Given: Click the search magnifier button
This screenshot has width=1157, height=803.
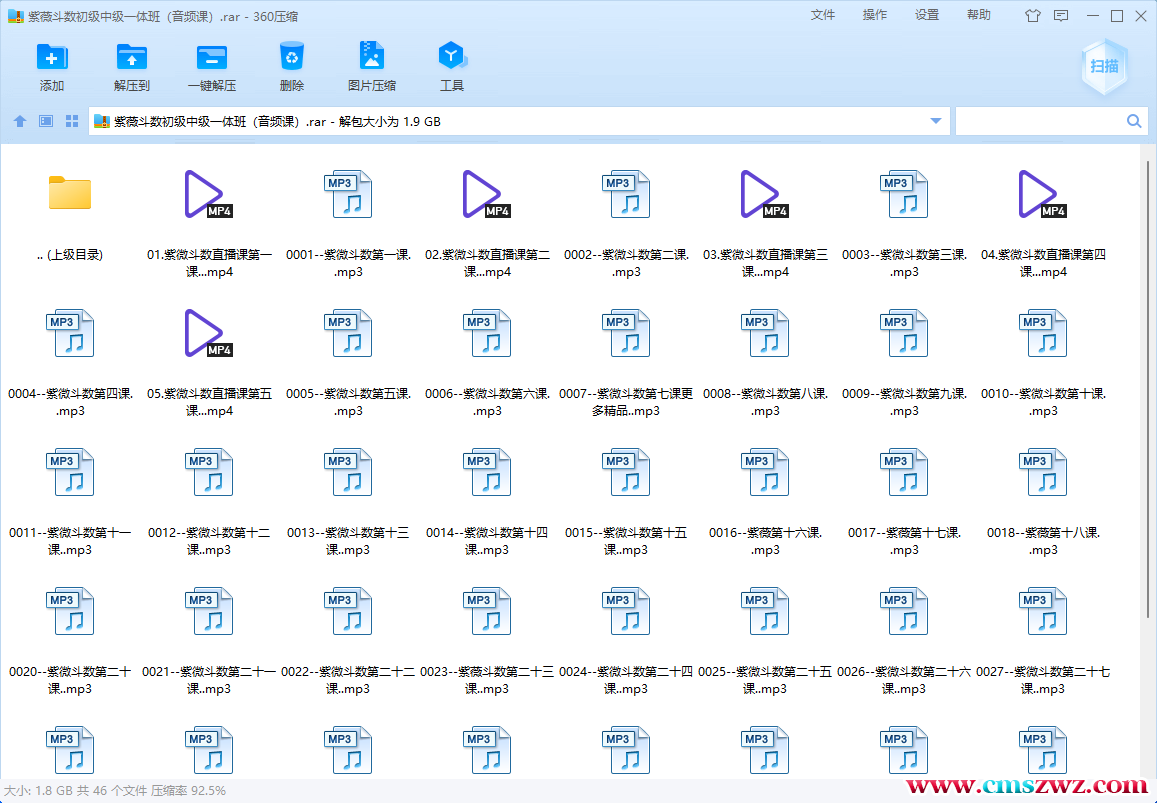Looking at the screenshot, I should pyautogui.click(x=1134, y=121).
